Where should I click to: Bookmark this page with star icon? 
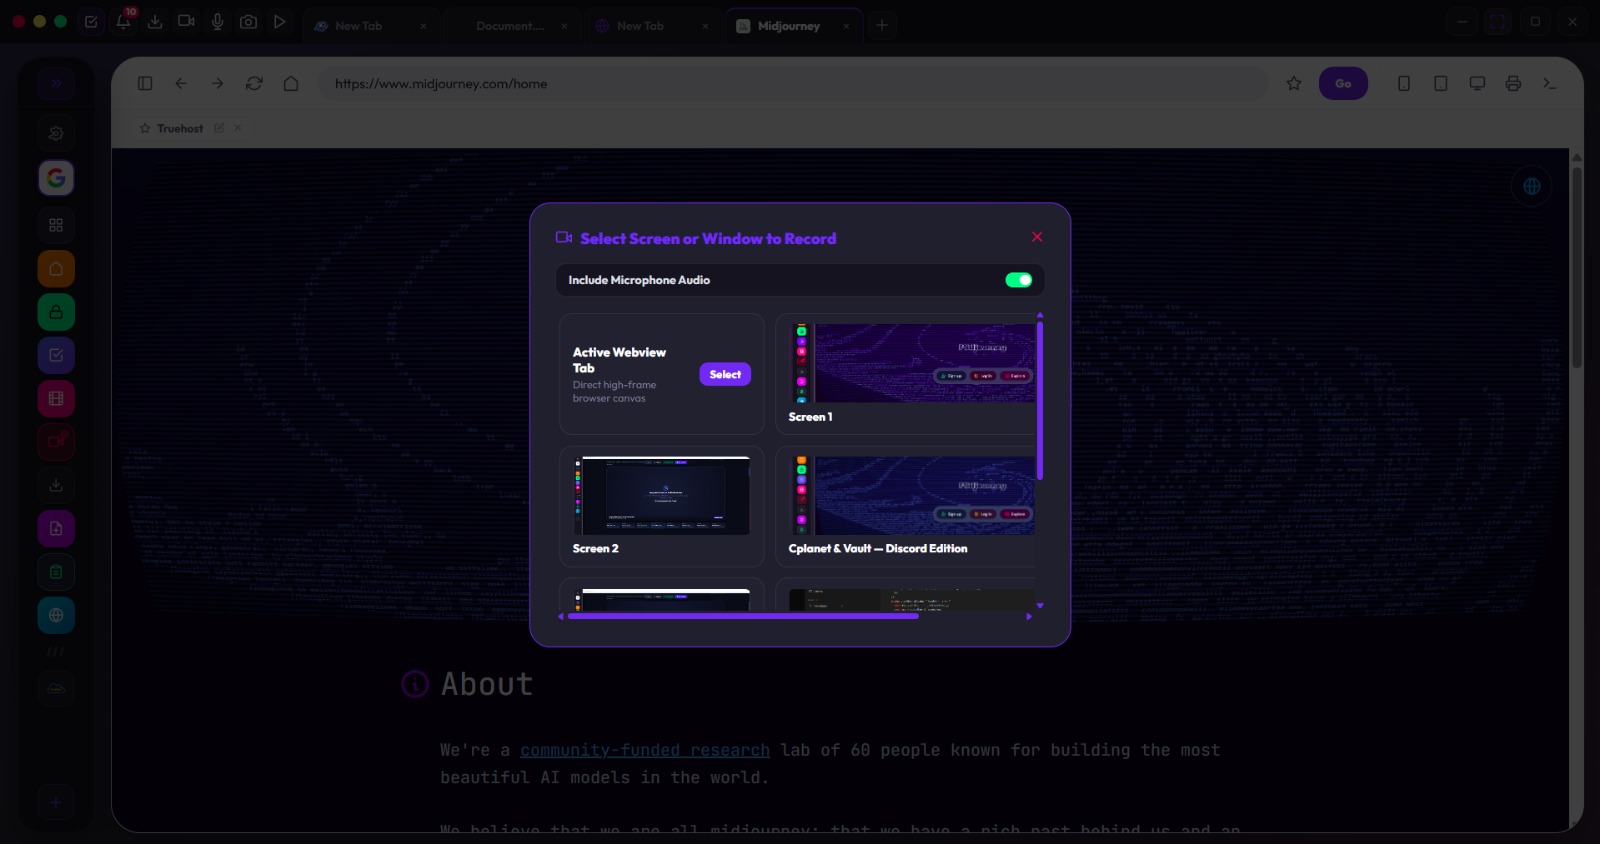coord(1294,84)
